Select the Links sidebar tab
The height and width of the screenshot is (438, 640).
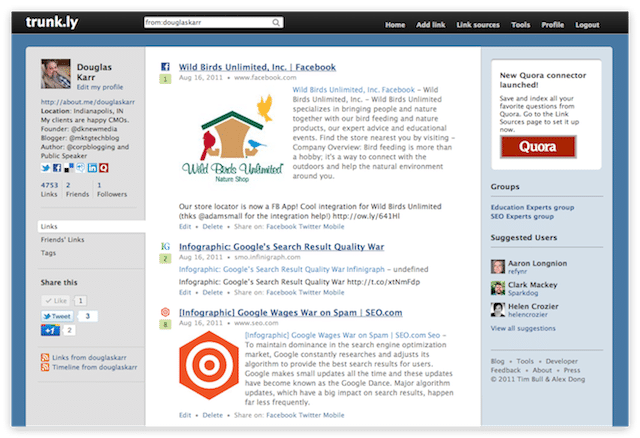tap(91, 226)
